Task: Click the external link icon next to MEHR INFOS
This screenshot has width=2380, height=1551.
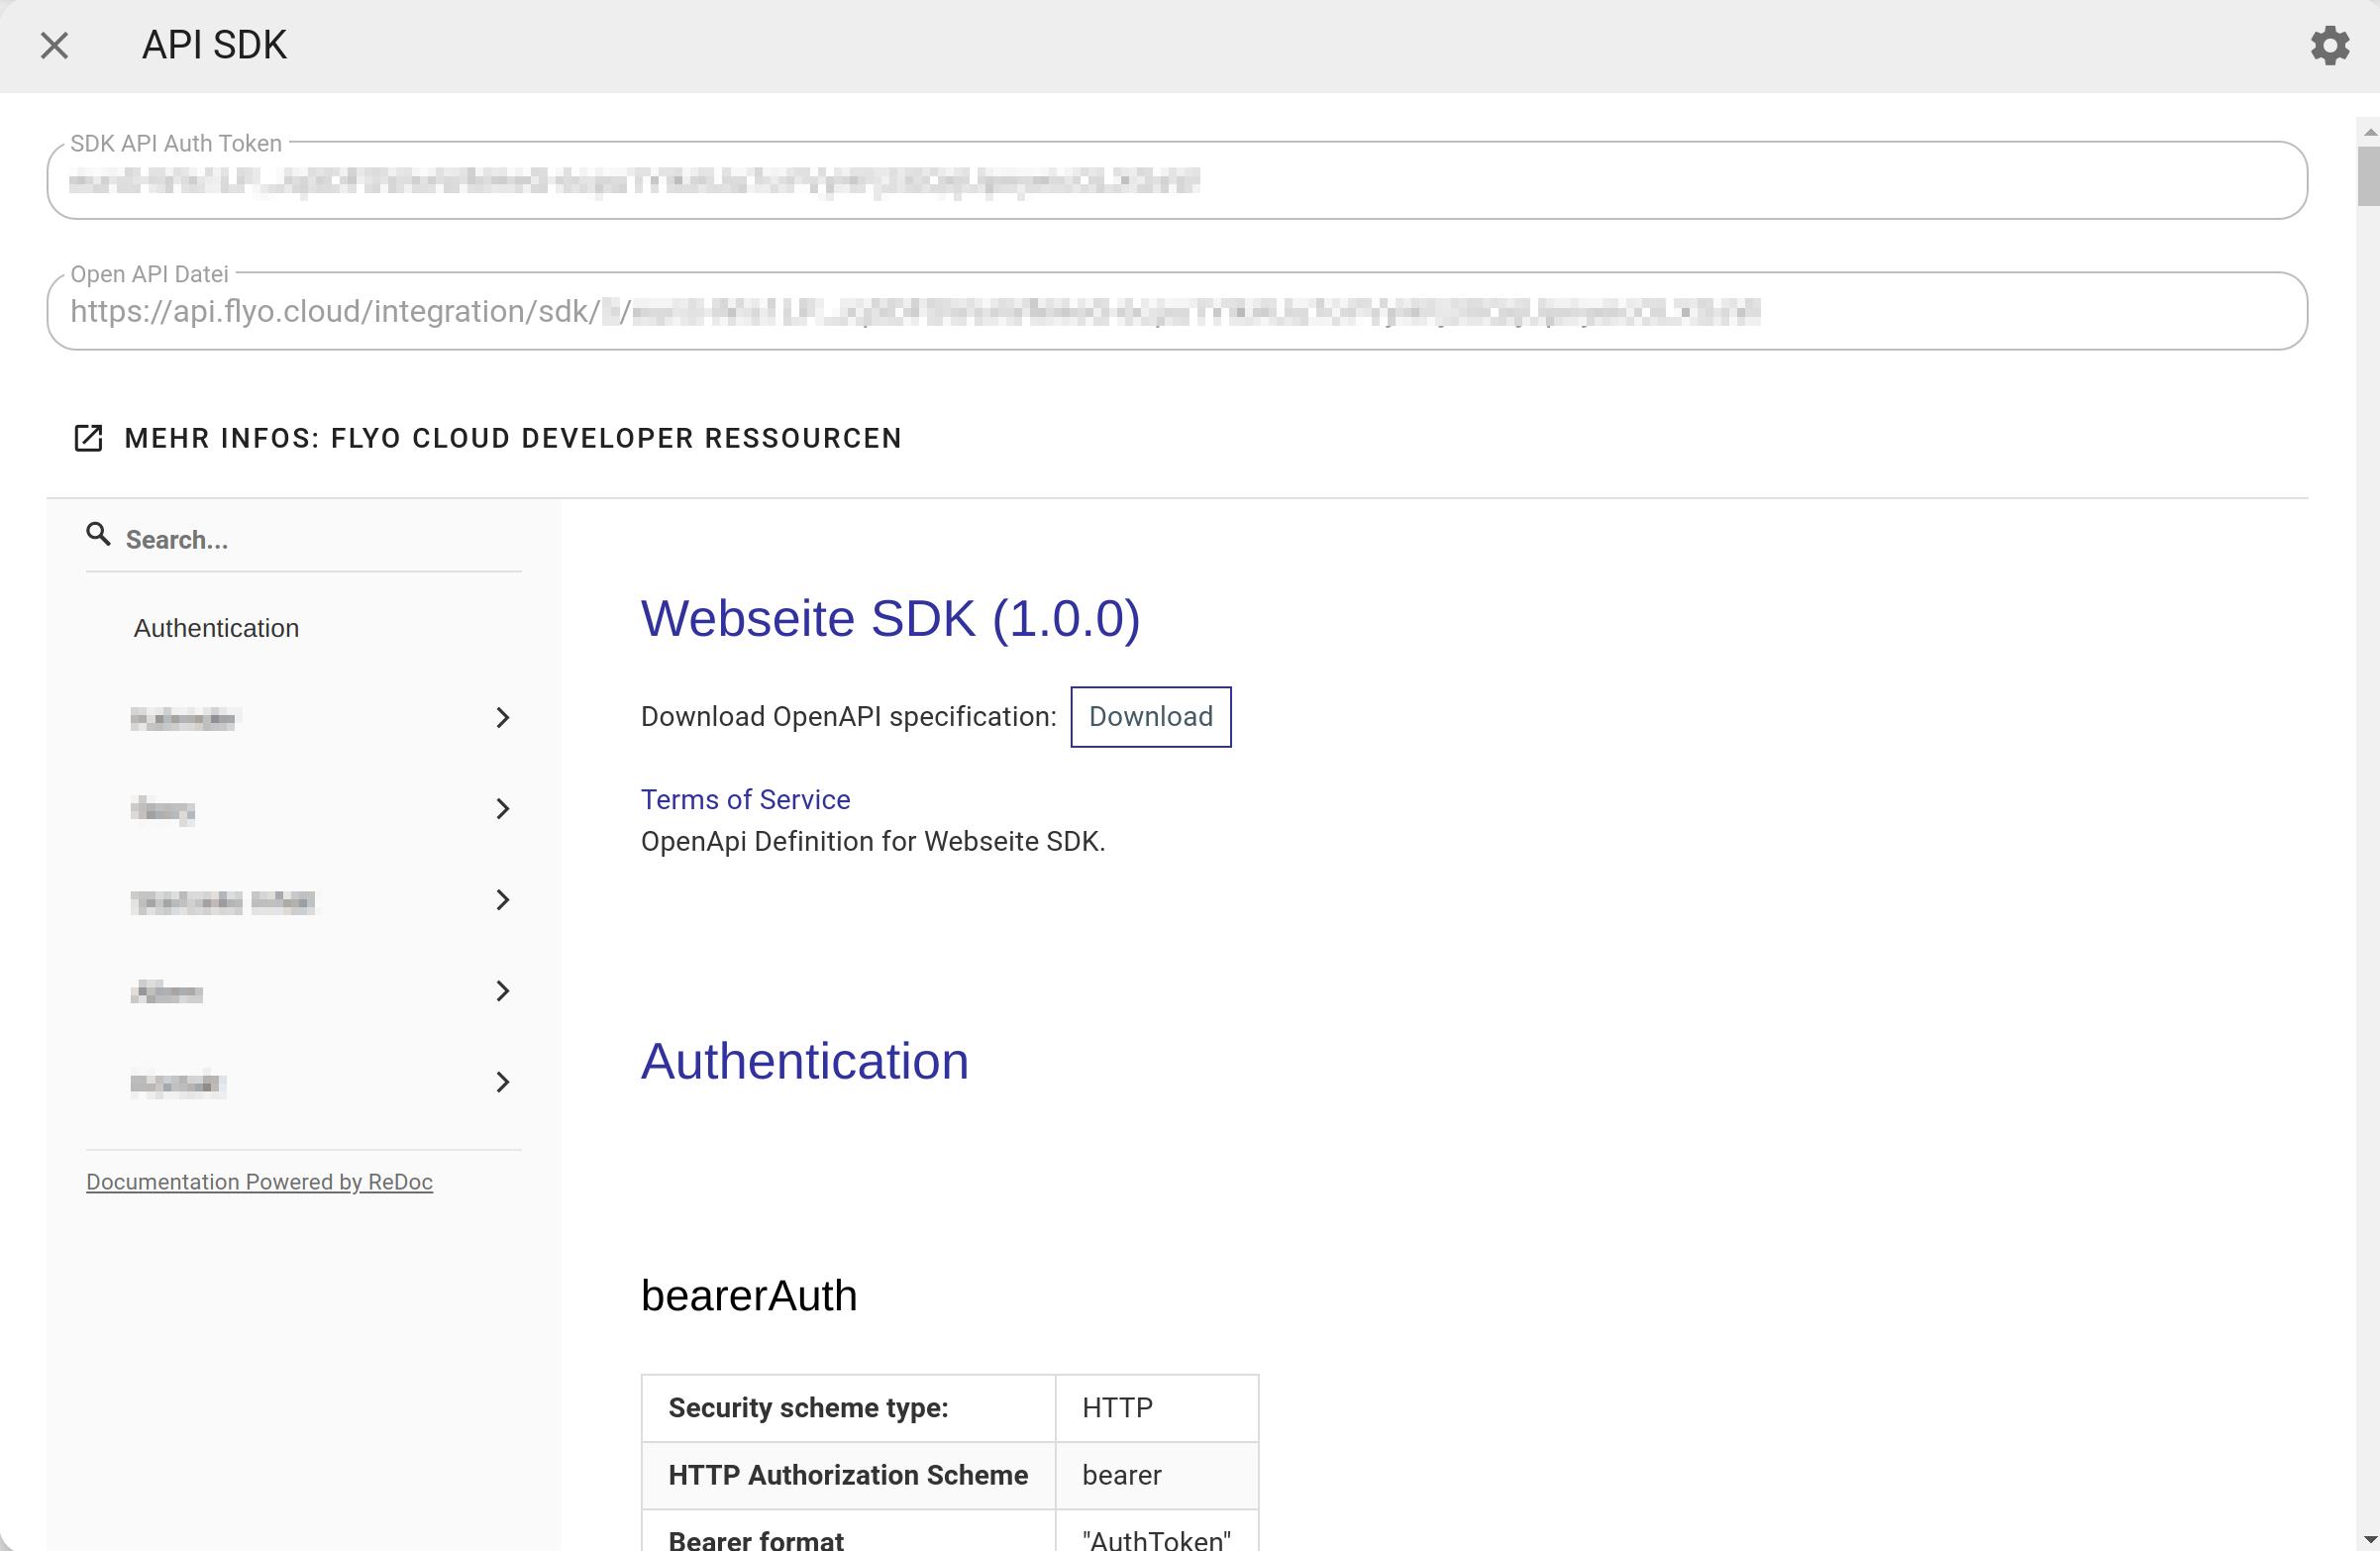Action: [88, 437]
